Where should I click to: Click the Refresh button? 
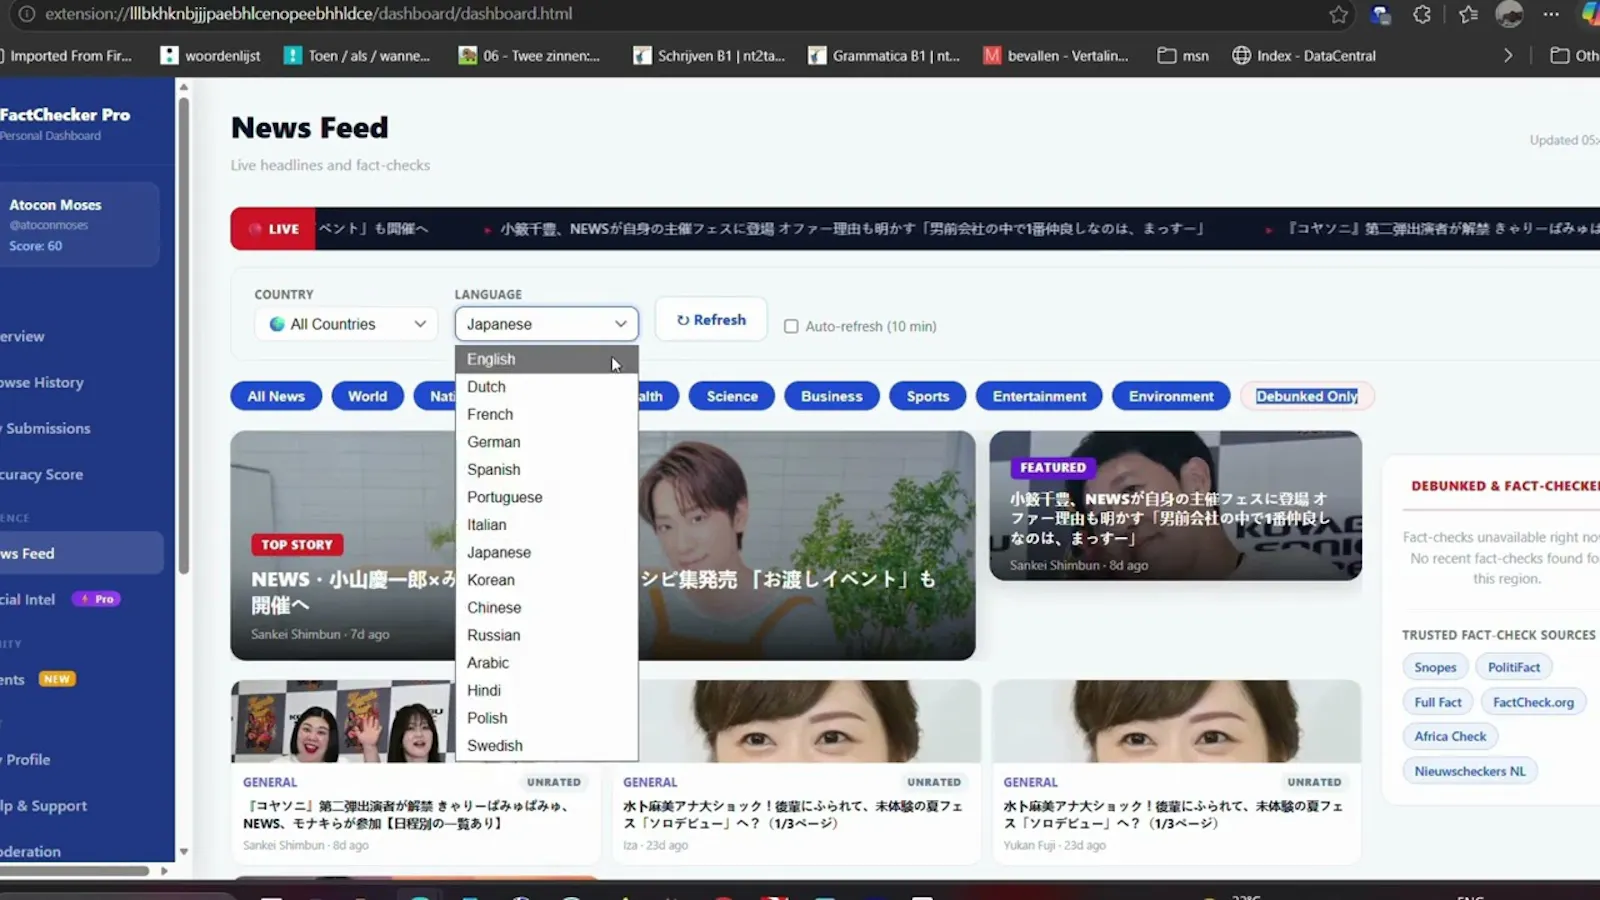(711, 320)
